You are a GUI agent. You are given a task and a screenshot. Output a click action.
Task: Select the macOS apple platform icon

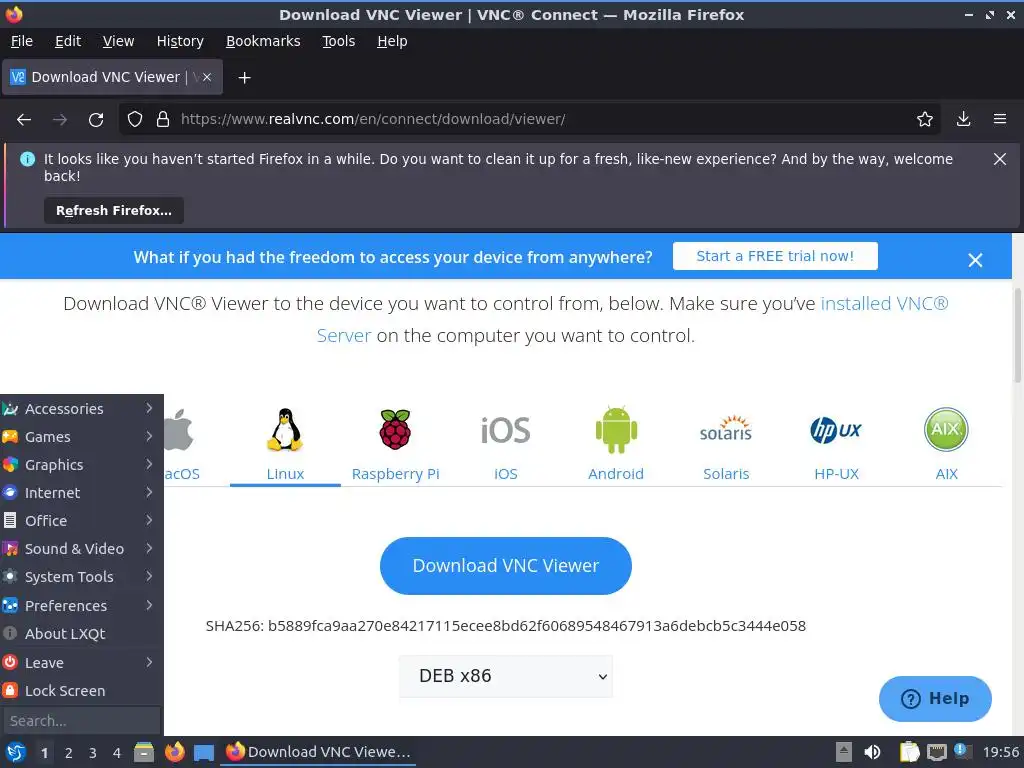pos(179,430)
